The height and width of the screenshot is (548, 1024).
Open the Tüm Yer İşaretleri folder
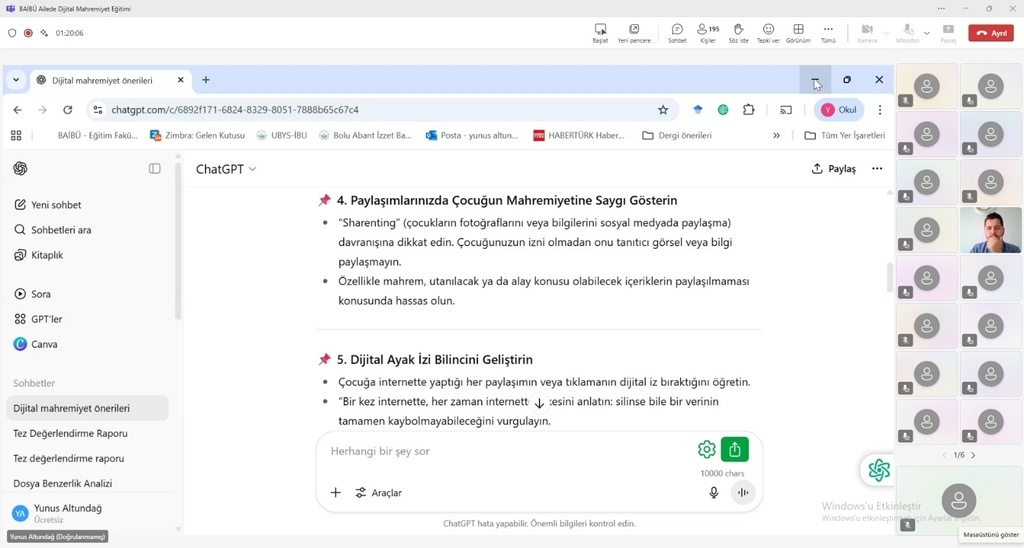[x=845, y=135]
